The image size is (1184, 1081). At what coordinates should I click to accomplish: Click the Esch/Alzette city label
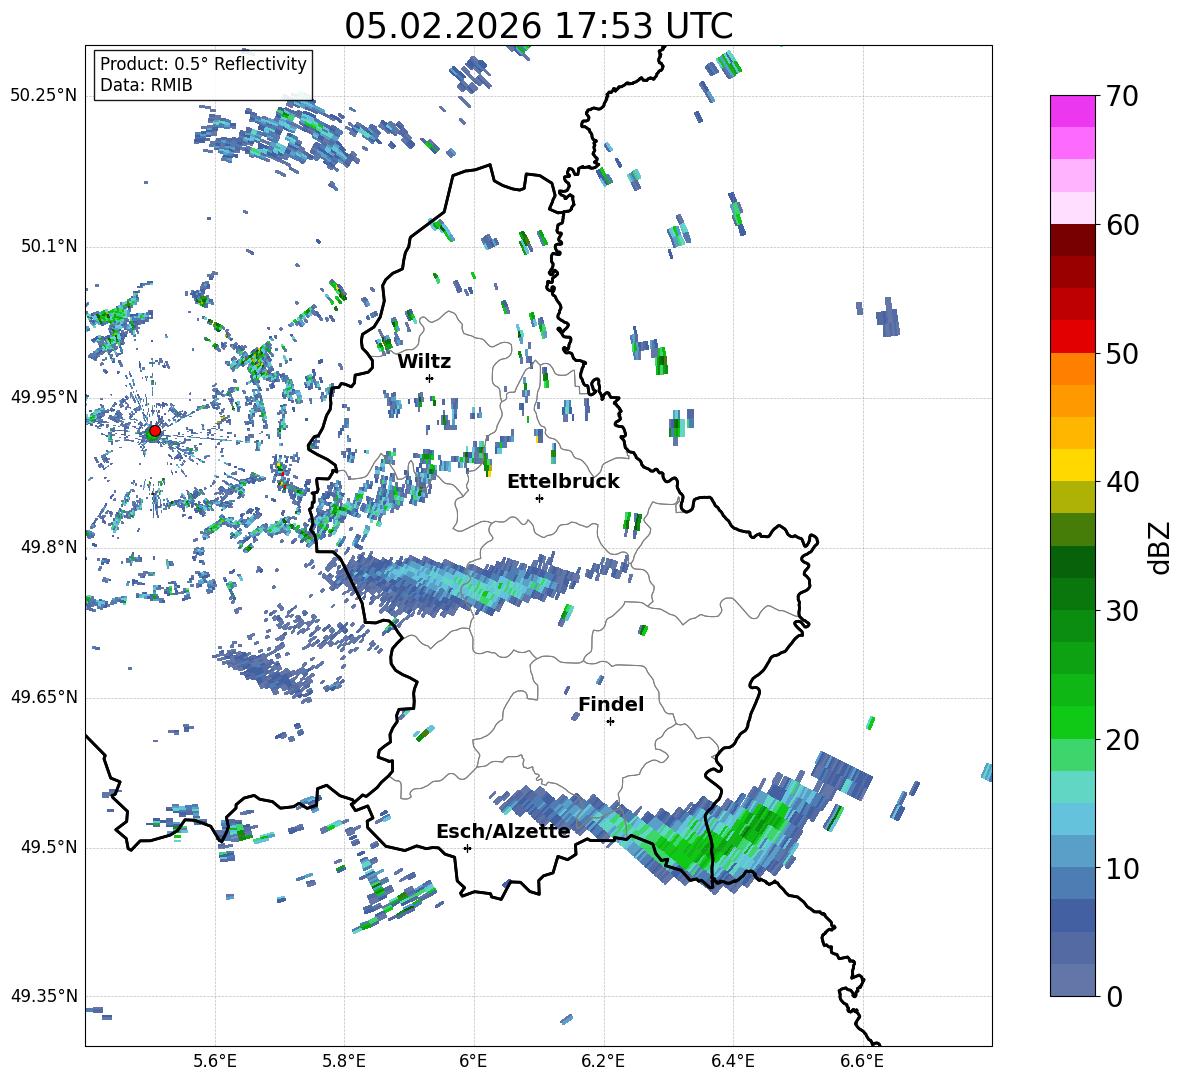click(x=503, y=831)
